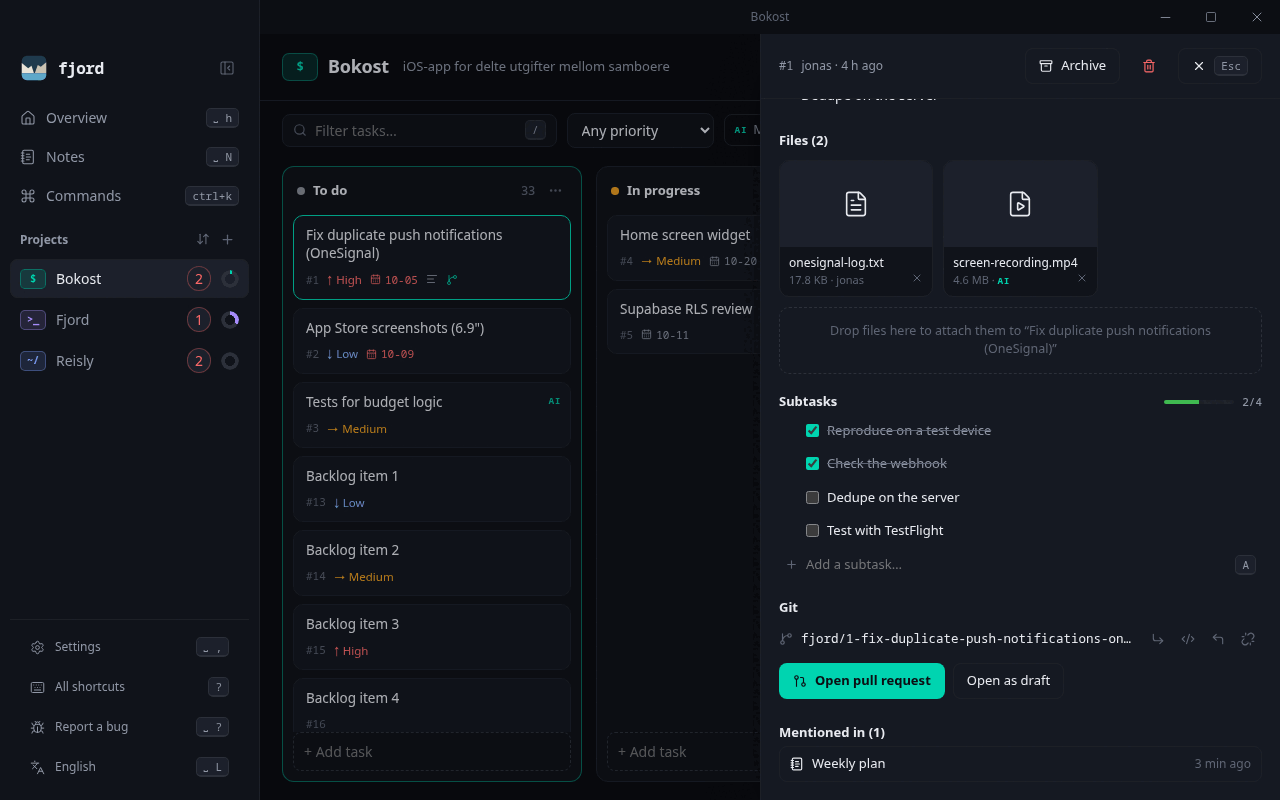This screenshot has width=1280, height=800.
Task: Uncheck the Reproduce on a test device subtask
Action: point(813,431)
